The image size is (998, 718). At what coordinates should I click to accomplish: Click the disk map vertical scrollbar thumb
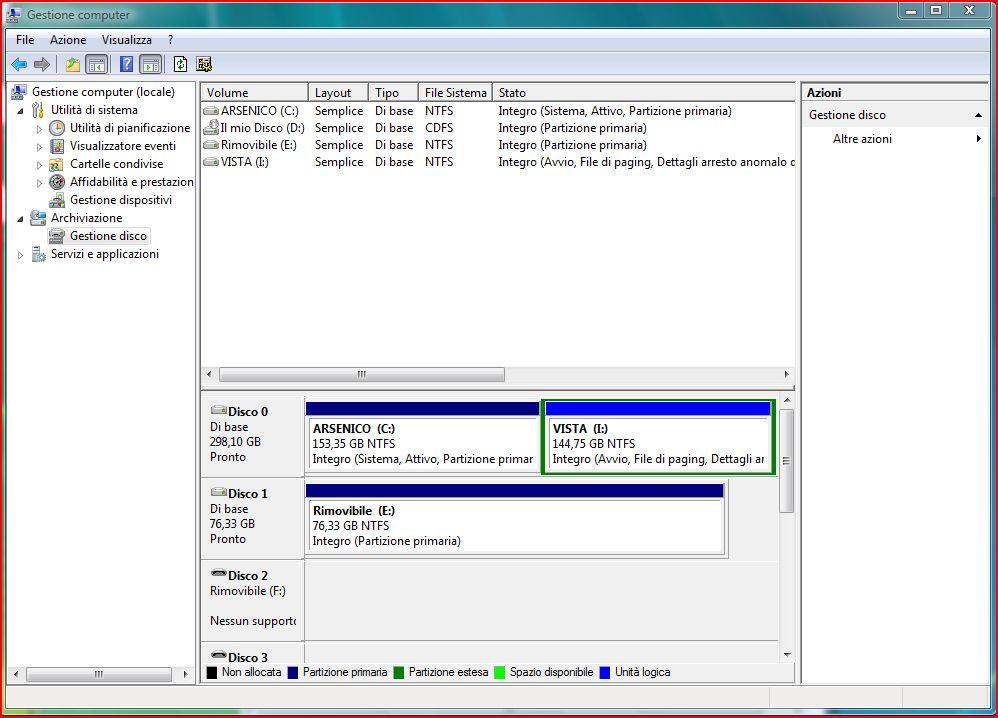click(x=787, y=461)
